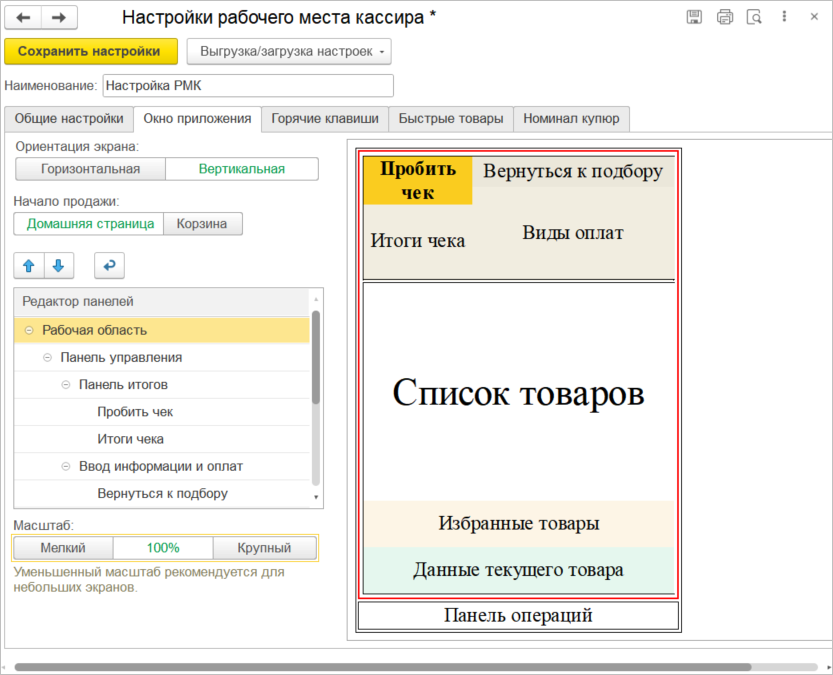This screenshot has width=833, height=675.
Task: Open the three-dots more menu
Action: point(786,17)
